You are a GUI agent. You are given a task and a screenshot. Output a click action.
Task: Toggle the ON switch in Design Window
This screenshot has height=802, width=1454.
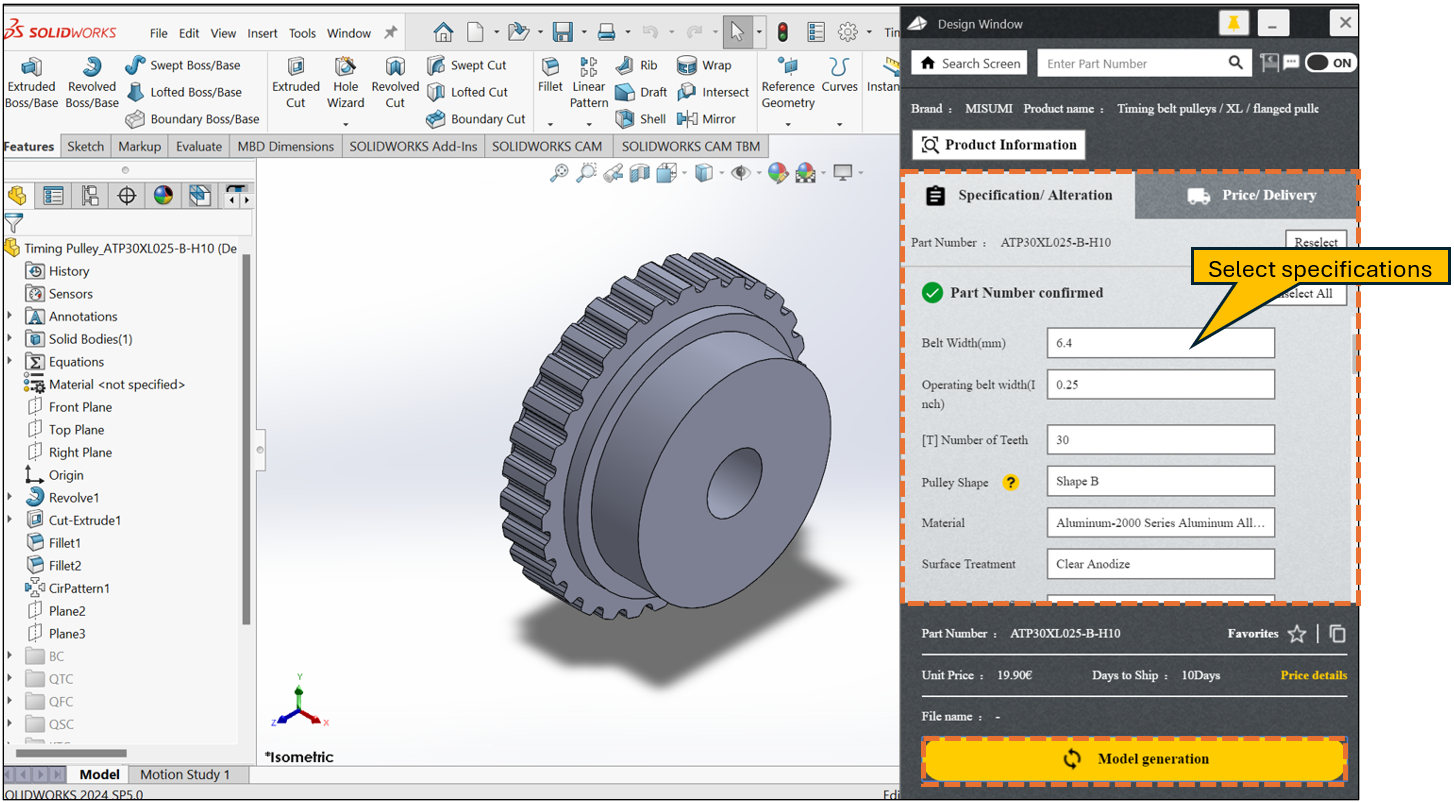(1330, 63)
